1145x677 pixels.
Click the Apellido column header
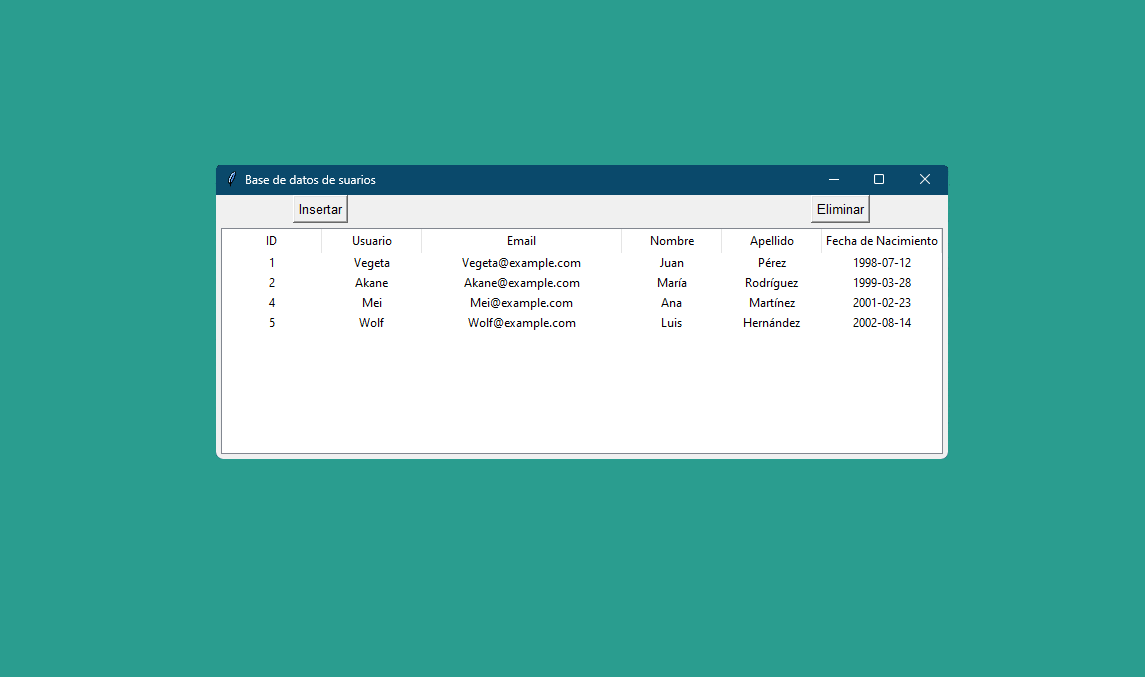[x=771, y=241]
